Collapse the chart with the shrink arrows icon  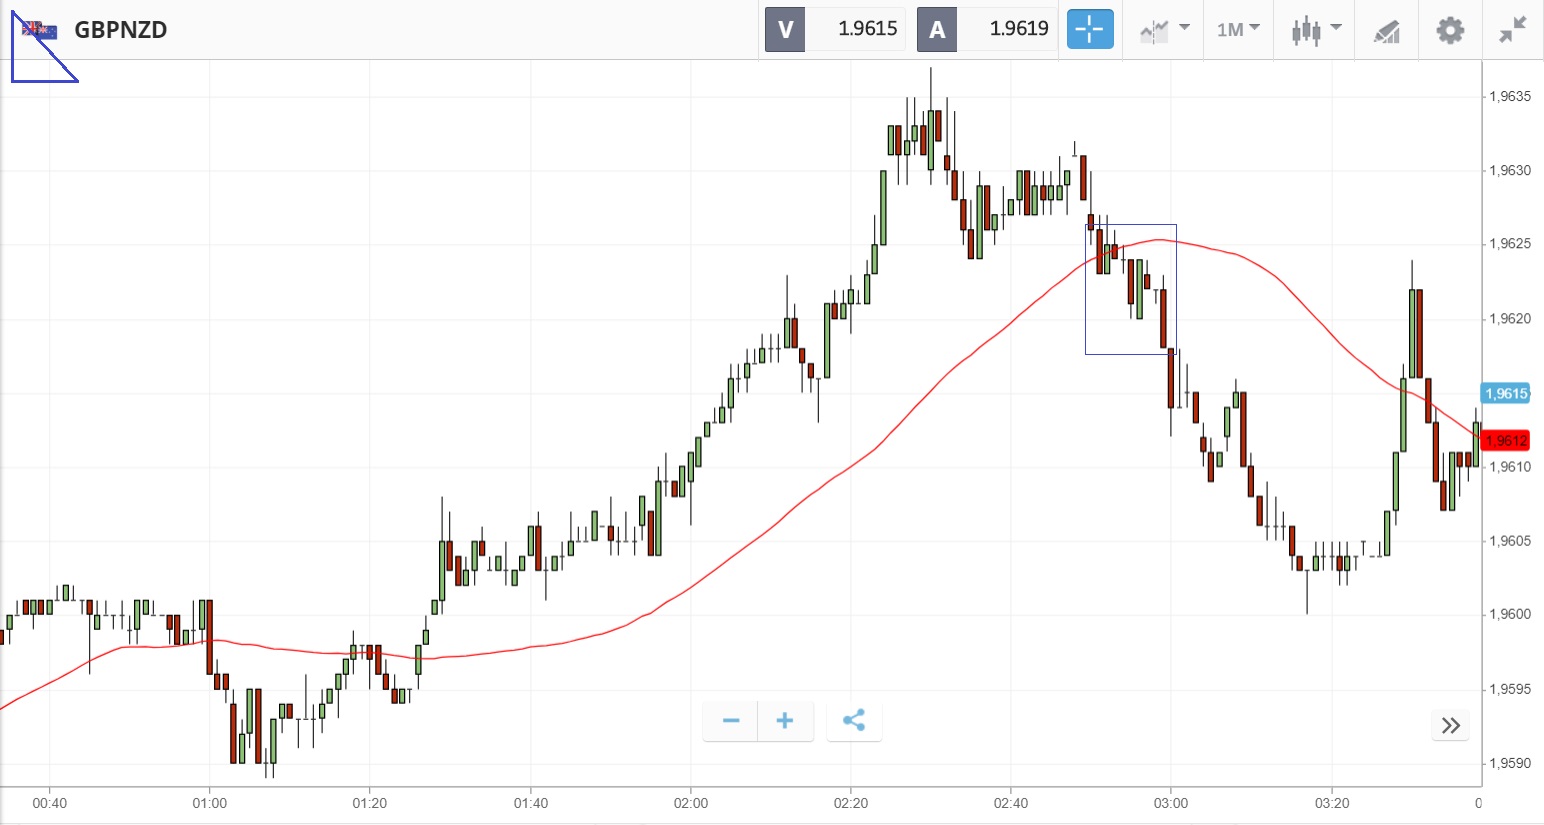1513,30
